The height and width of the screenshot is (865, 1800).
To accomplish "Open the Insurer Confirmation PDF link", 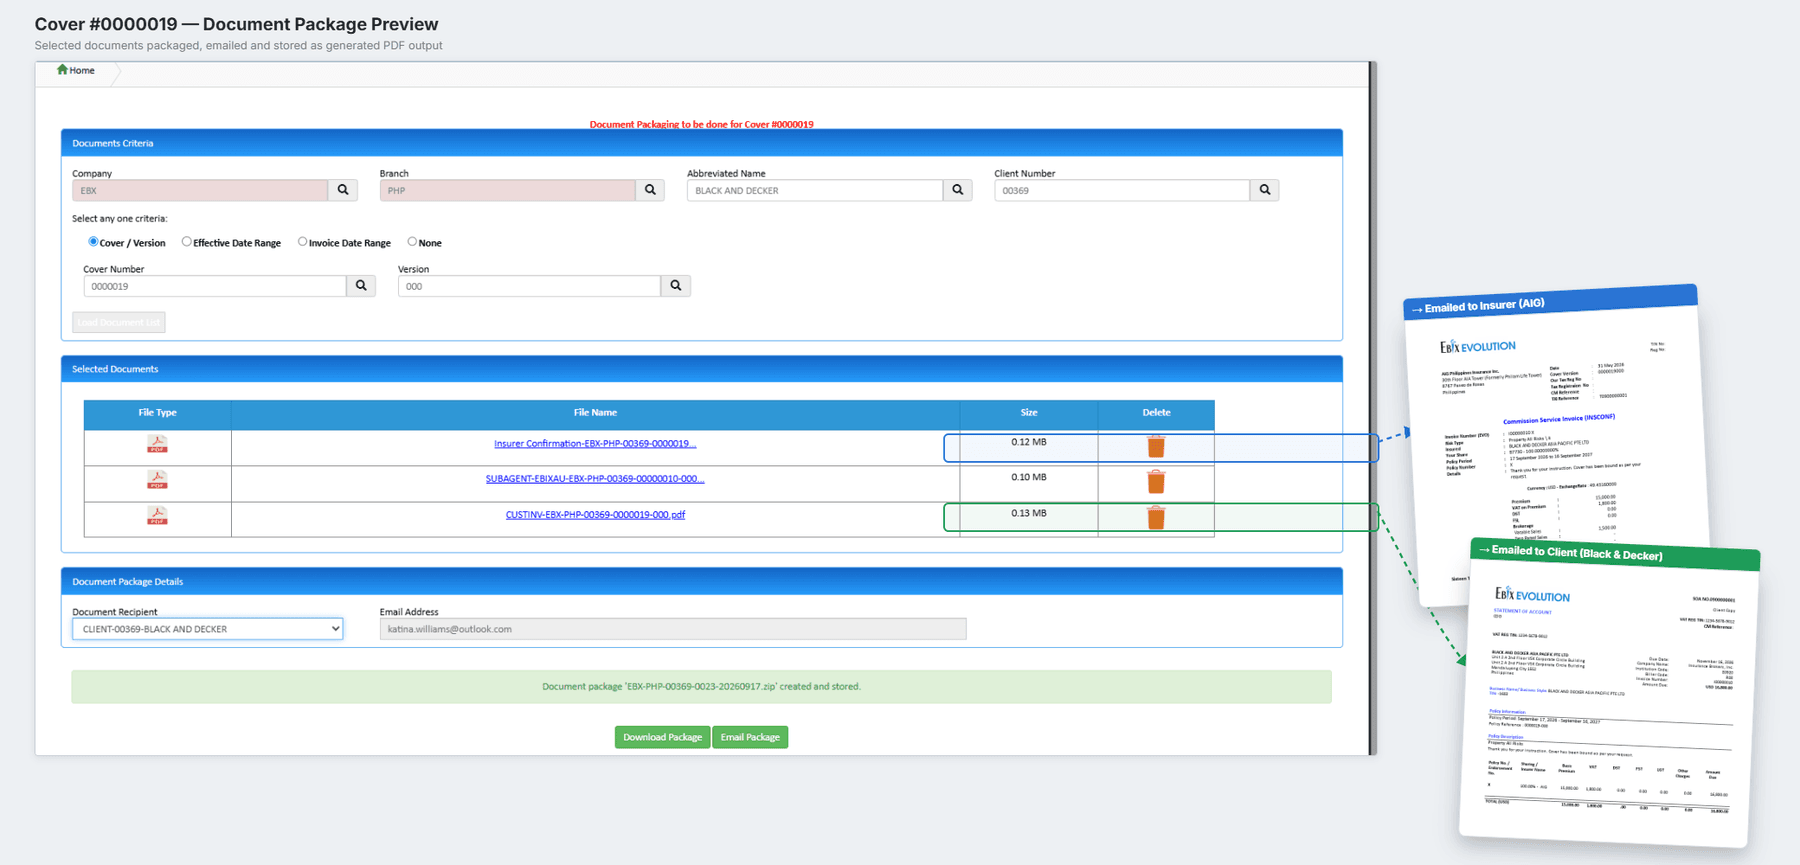I will pyautogui.click(x=595, y=444).
